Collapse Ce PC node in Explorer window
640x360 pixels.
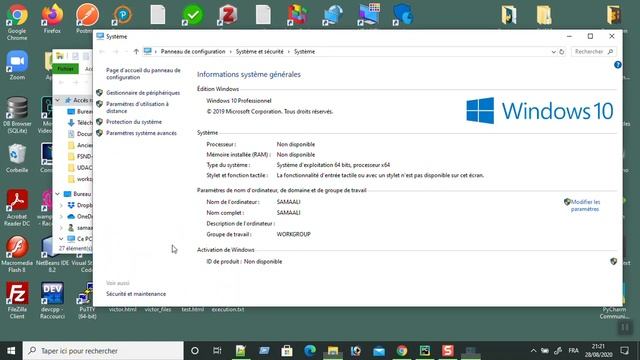point(61,239)
